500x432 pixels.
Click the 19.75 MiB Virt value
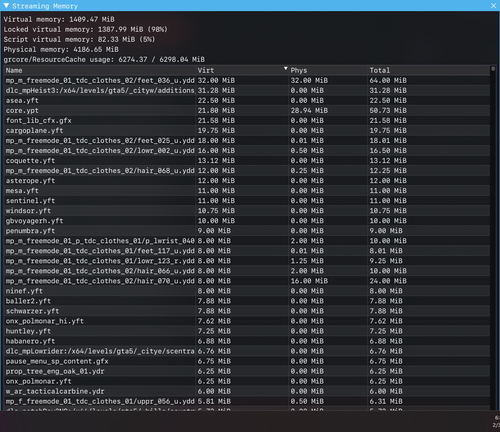[216, 130]
